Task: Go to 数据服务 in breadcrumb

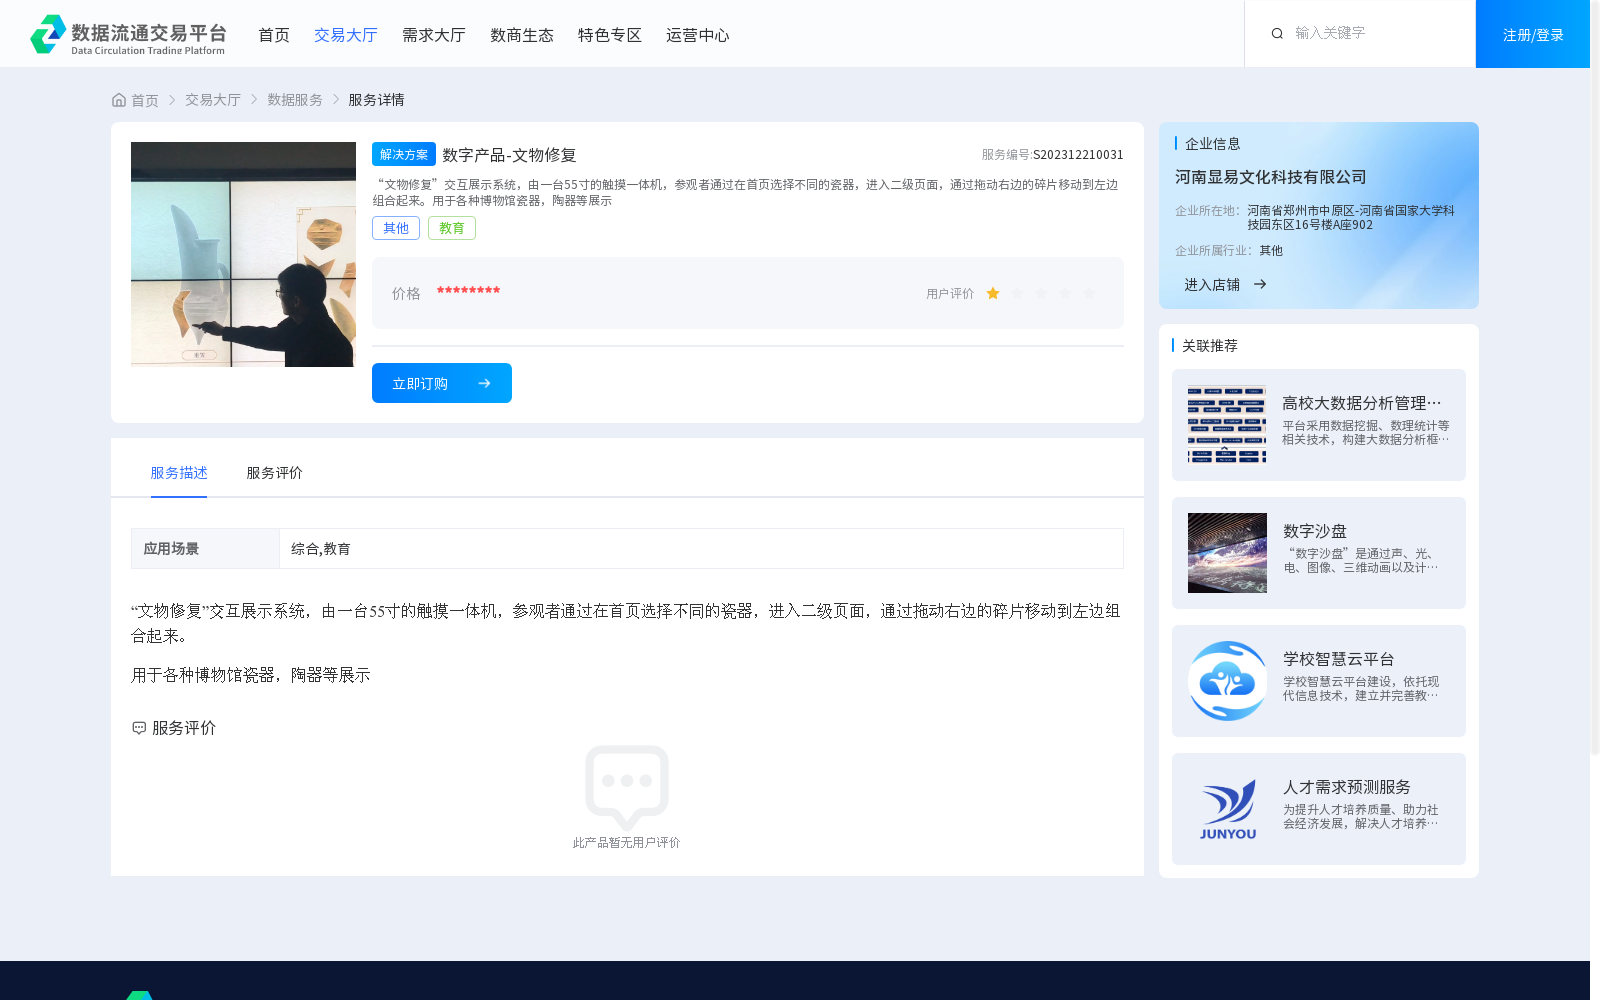Action: coord(295,100)
